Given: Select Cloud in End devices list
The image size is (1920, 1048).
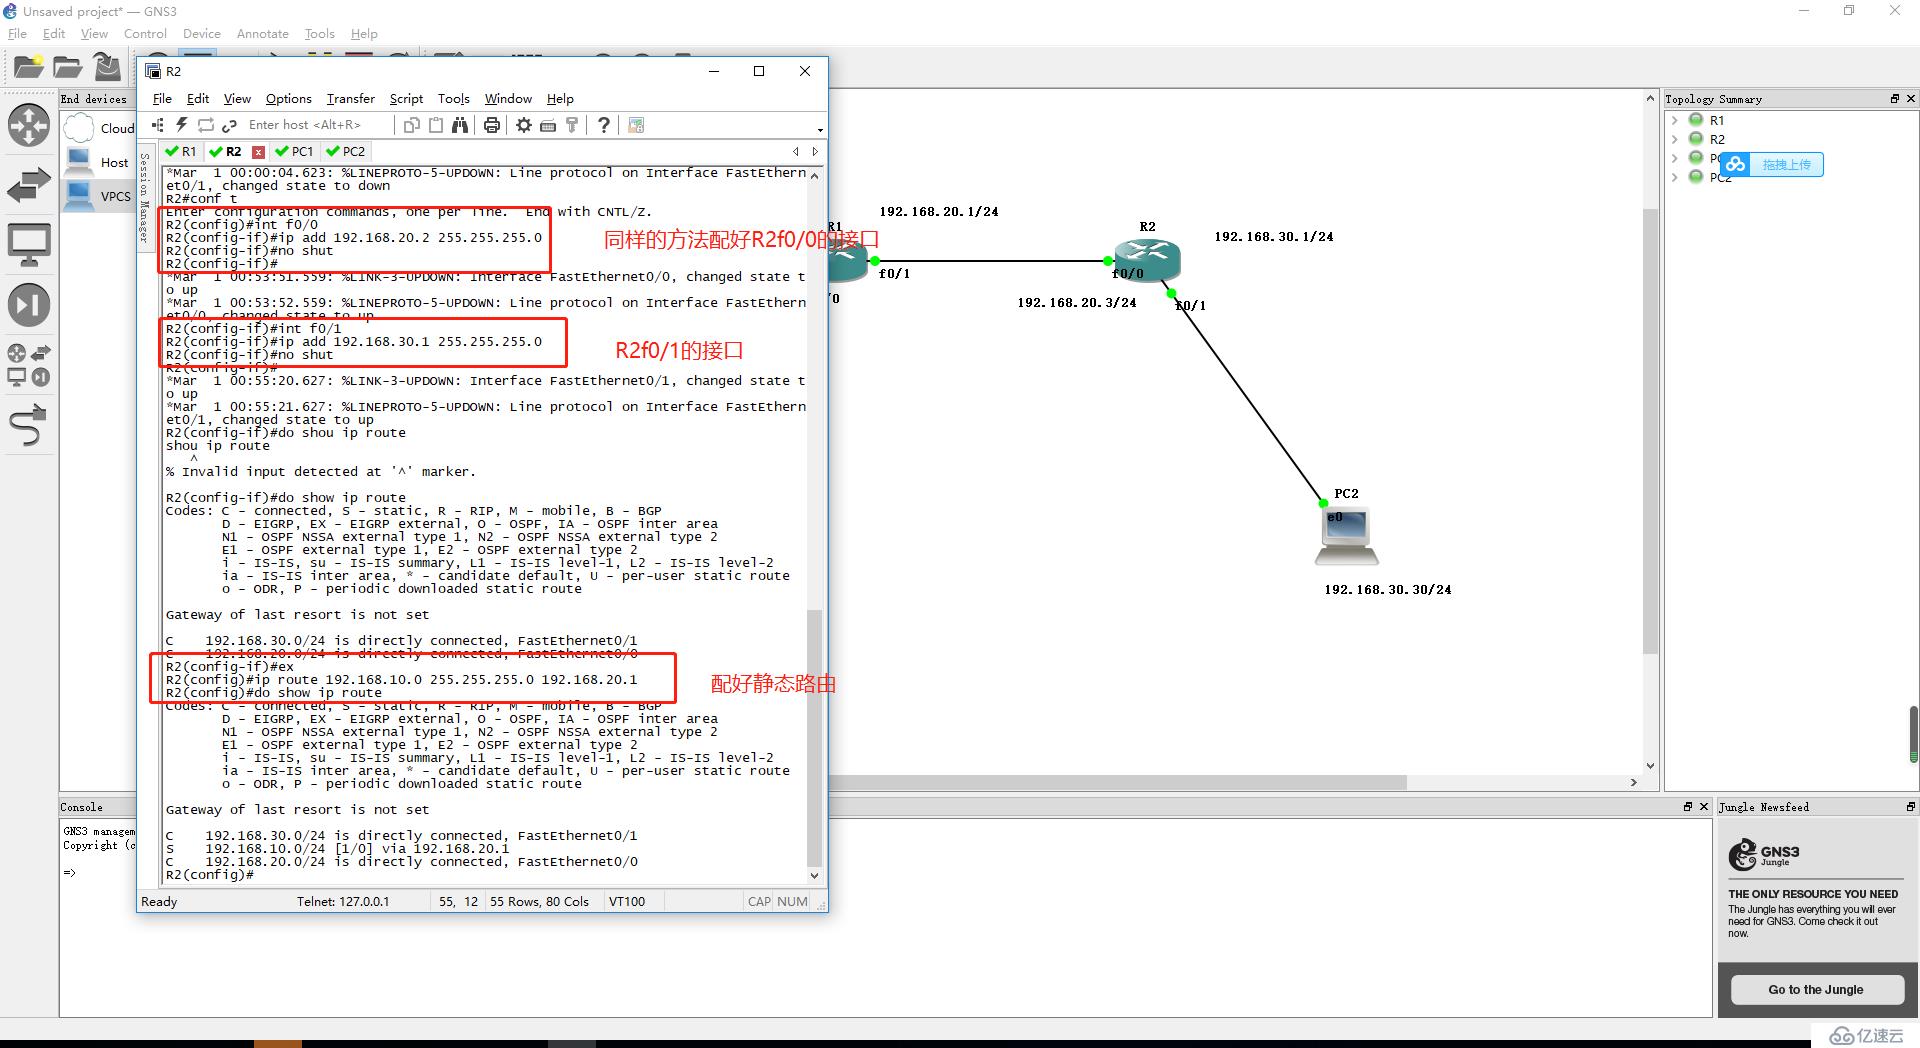Looking at the screenshot, I should coord(100,128).
